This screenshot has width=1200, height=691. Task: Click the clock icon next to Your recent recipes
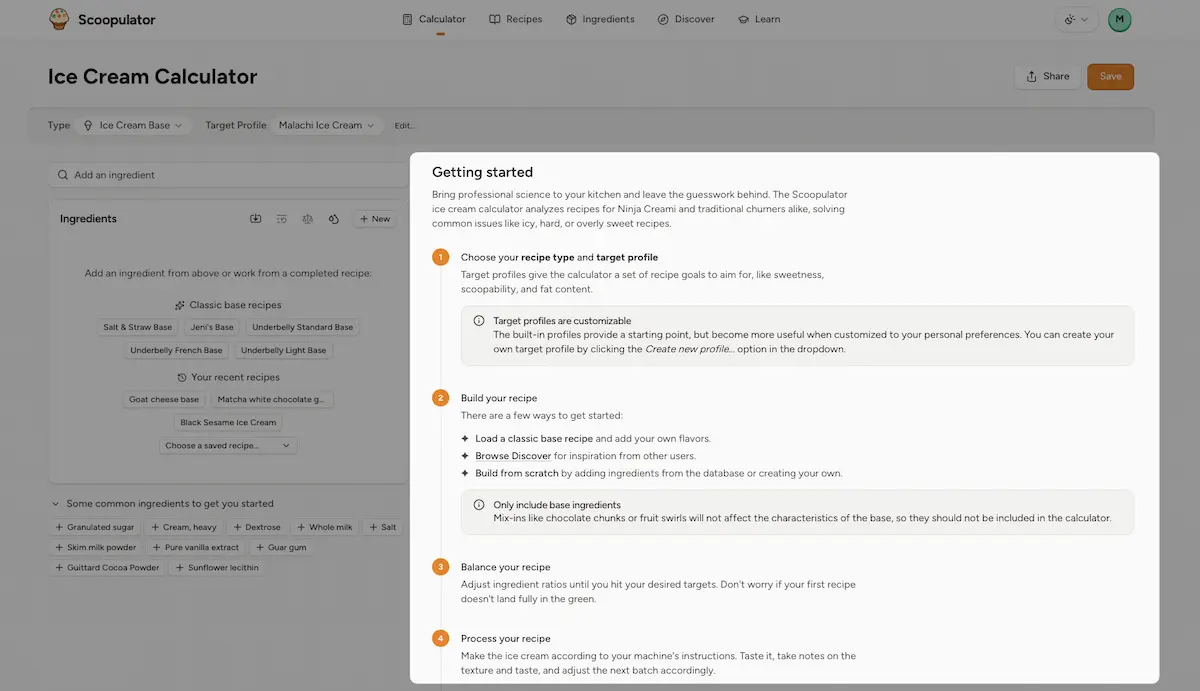coord(181,377)
